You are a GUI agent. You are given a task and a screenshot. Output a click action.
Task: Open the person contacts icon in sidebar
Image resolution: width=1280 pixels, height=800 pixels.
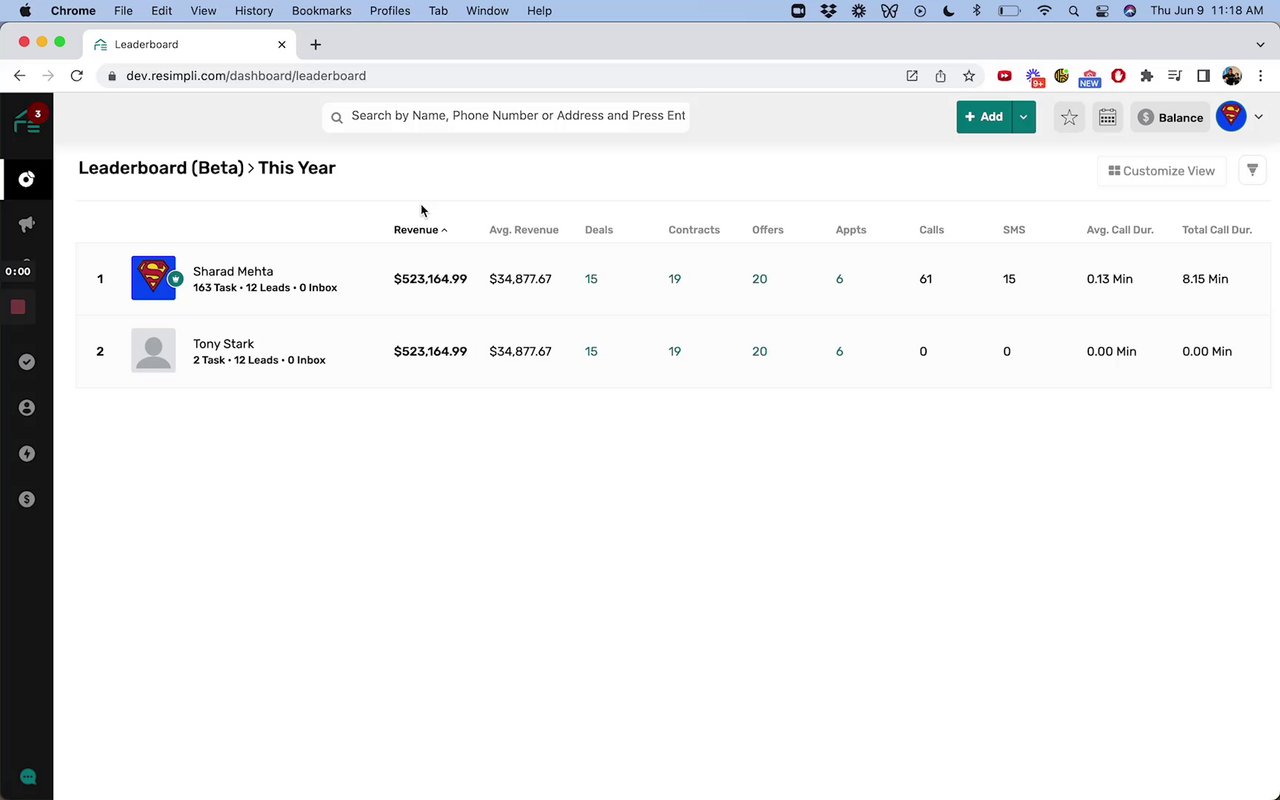click(27, 407)
